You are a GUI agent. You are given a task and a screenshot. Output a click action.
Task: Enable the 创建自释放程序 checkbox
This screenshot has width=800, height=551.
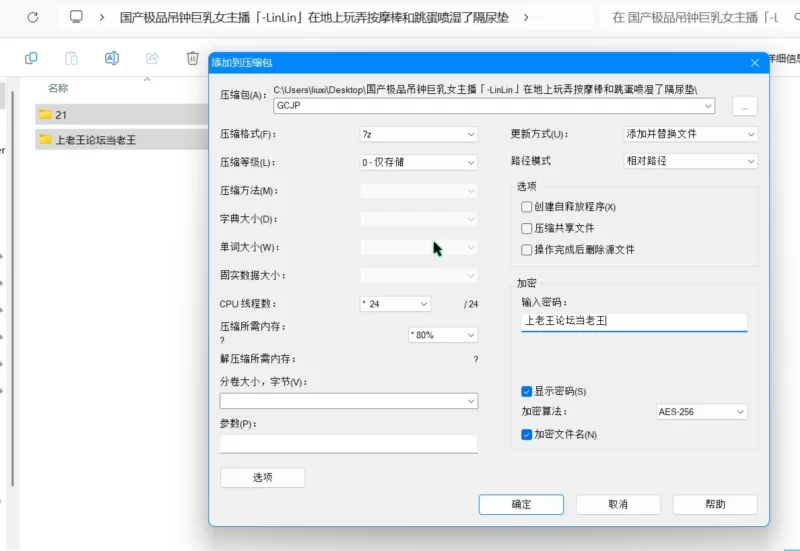coord(527,207)
